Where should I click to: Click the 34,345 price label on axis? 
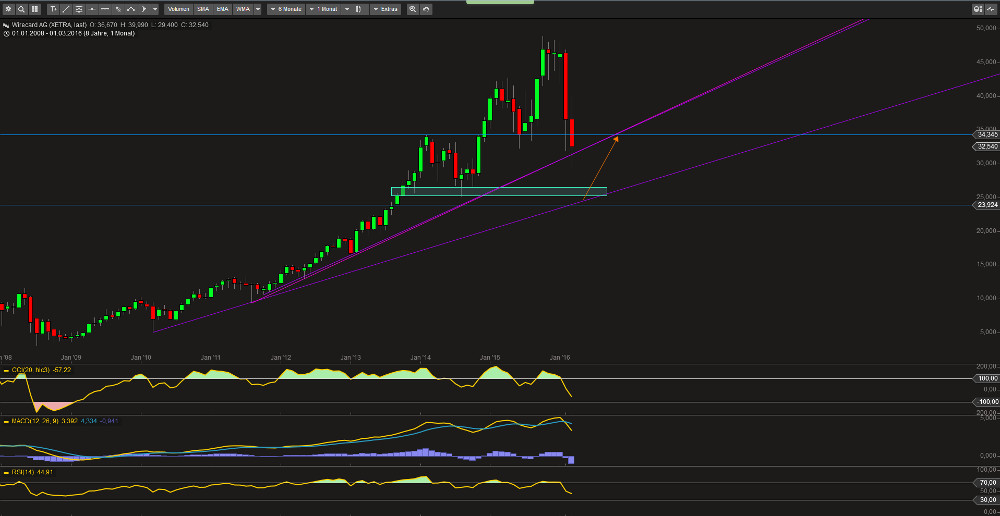(x=986, y=135)
